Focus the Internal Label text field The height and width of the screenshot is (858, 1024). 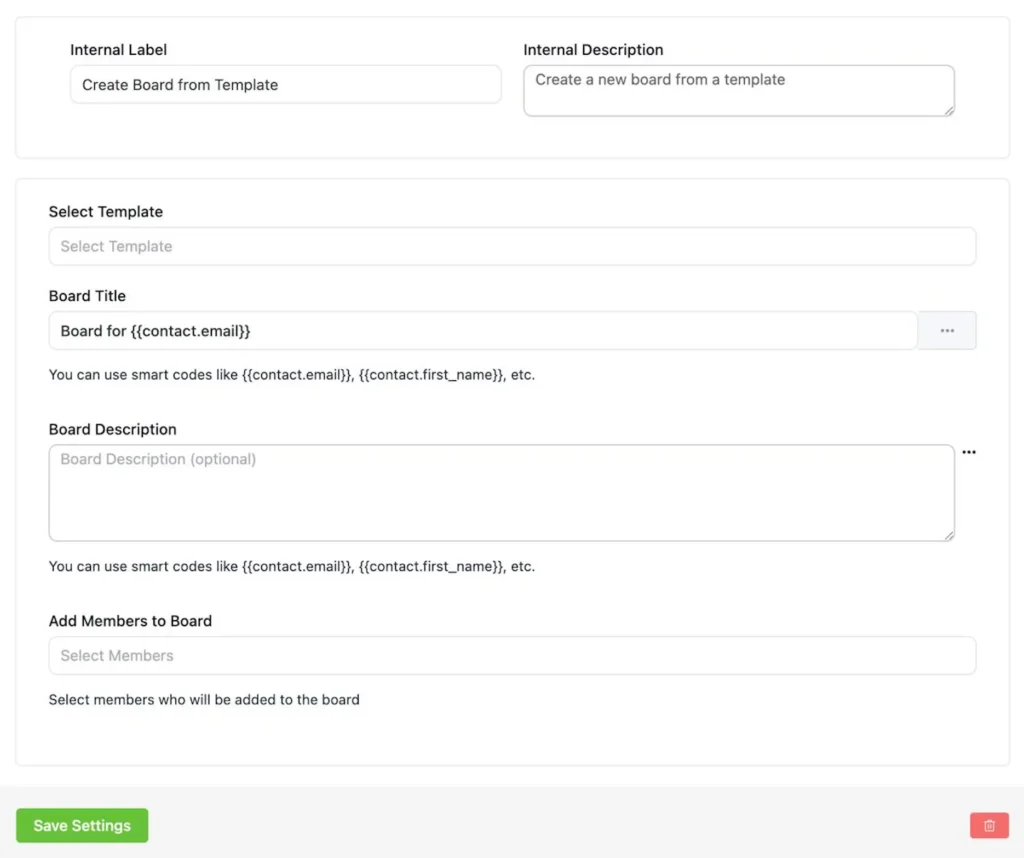pos(285,85)
